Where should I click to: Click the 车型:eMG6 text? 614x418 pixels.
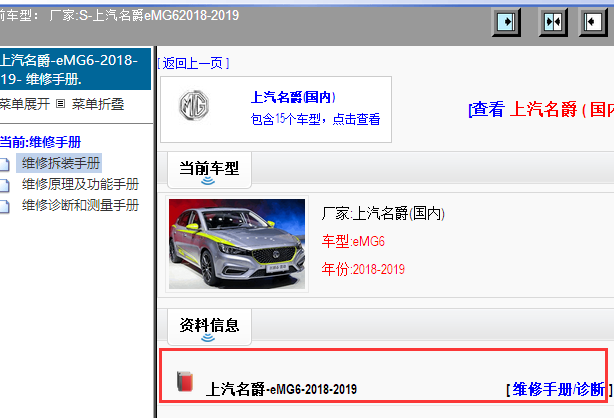pos(353,241)
